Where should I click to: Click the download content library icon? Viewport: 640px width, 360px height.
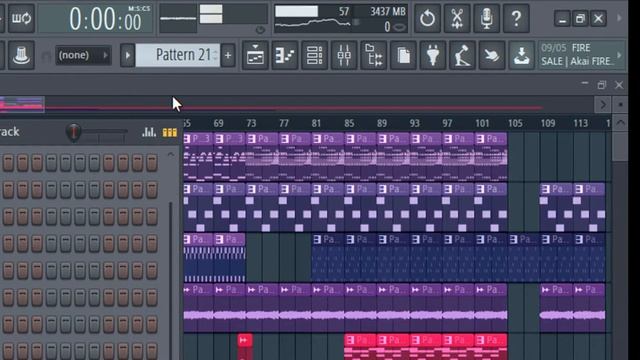pyautogui.click(x=522, y=55)
